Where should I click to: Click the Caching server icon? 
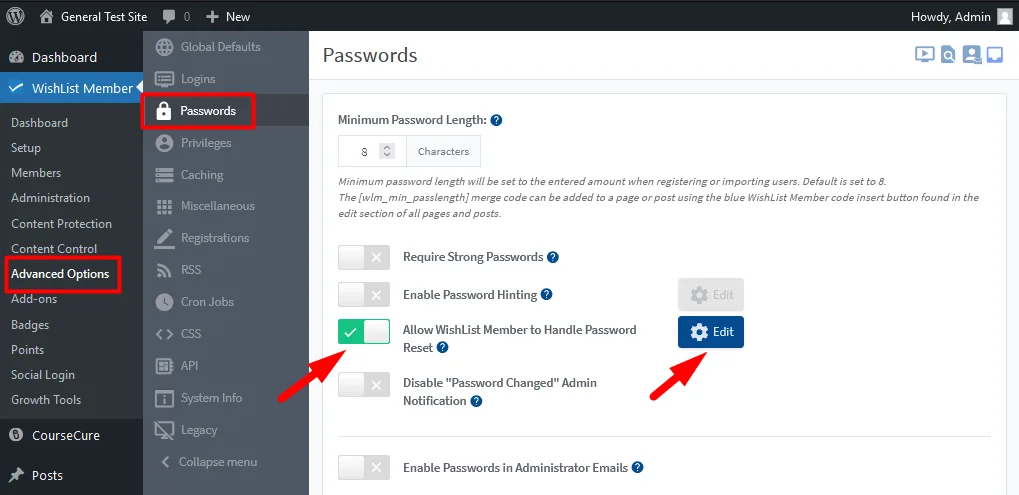coord(164,175)
